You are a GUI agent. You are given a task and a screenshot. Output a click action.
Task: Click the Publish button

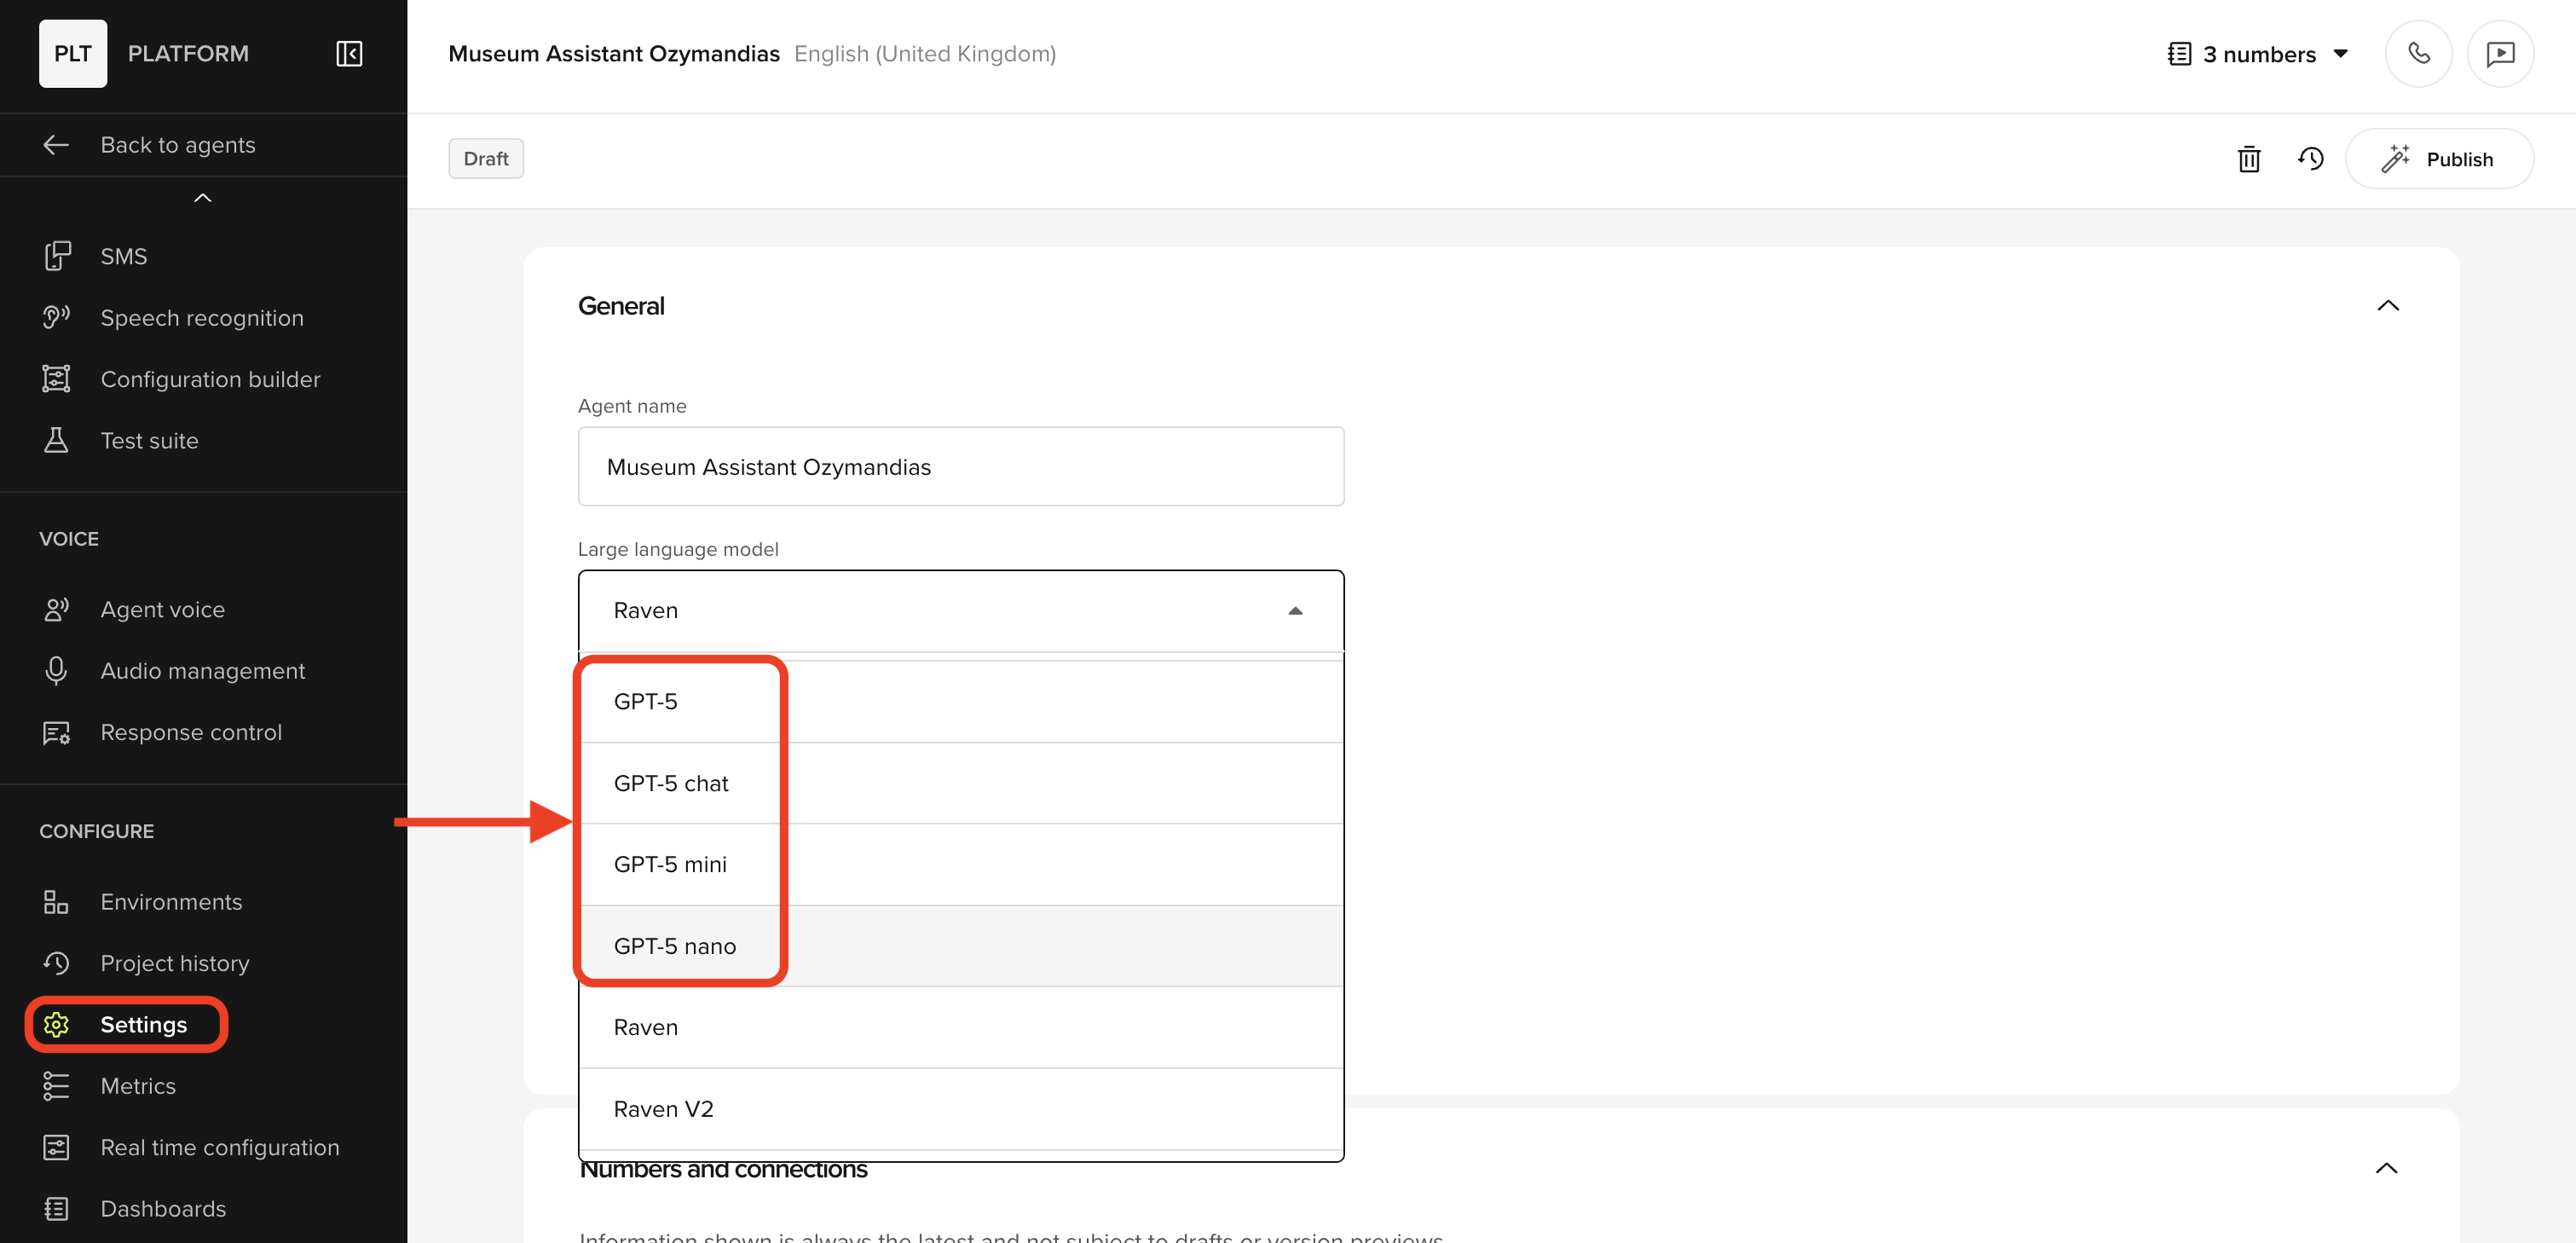click(2438, 159)
